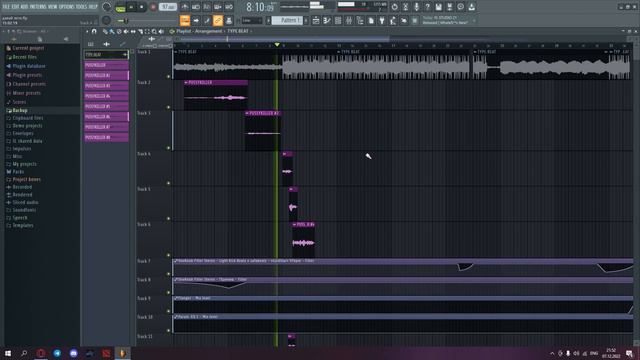Toggle the Track 2 mute switch
This screenshot has height=360, width=640.
click(x=168, y=107)
